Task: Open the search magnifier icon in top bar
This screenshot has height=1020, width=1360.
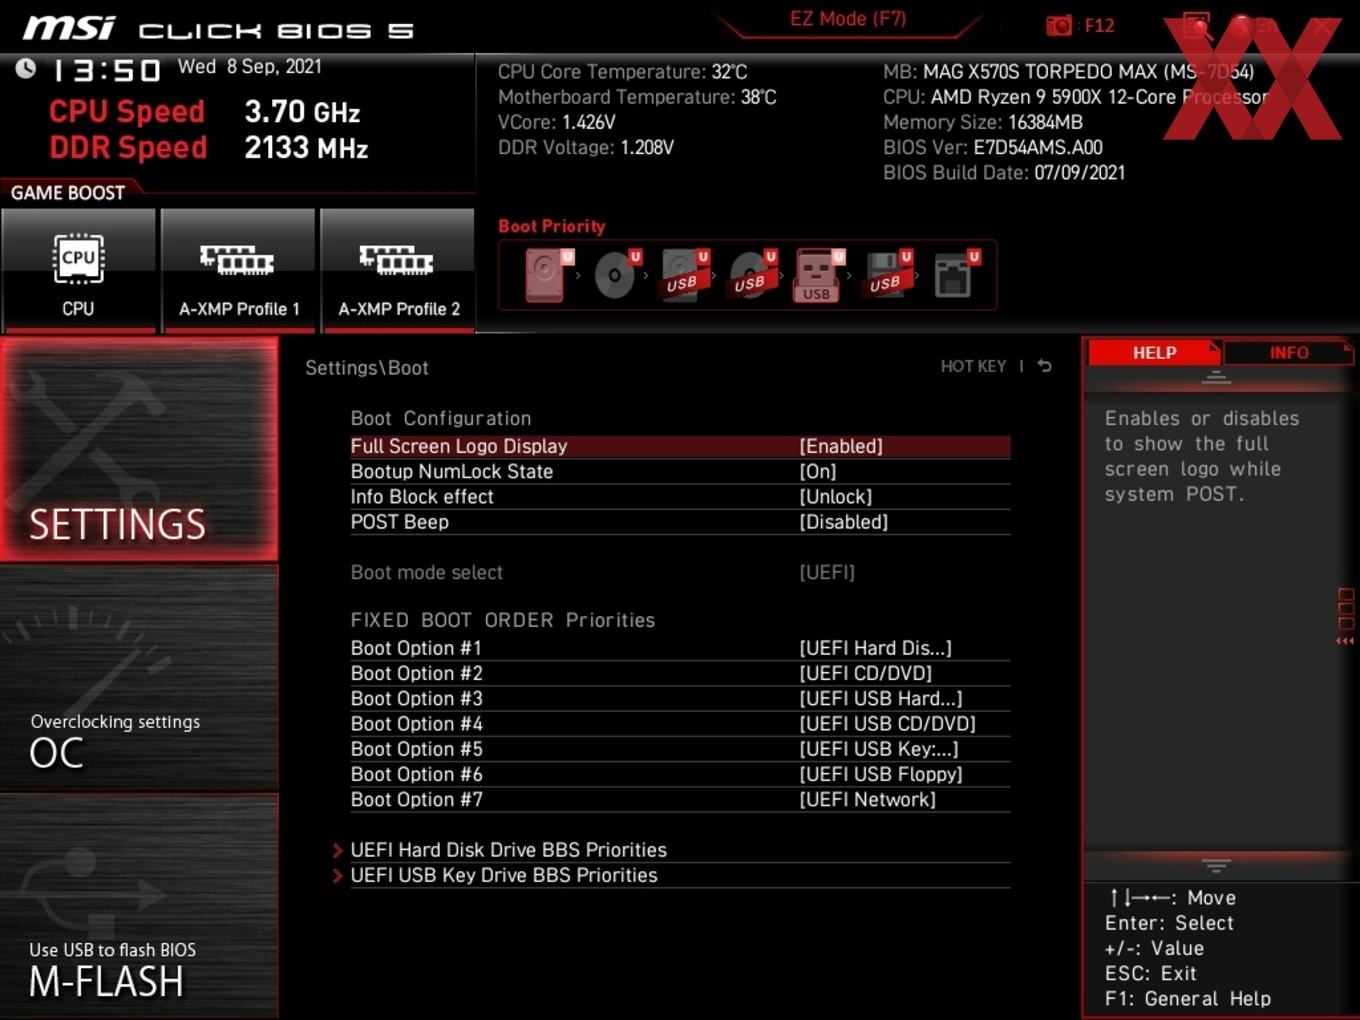Action: coord(1197,26)
